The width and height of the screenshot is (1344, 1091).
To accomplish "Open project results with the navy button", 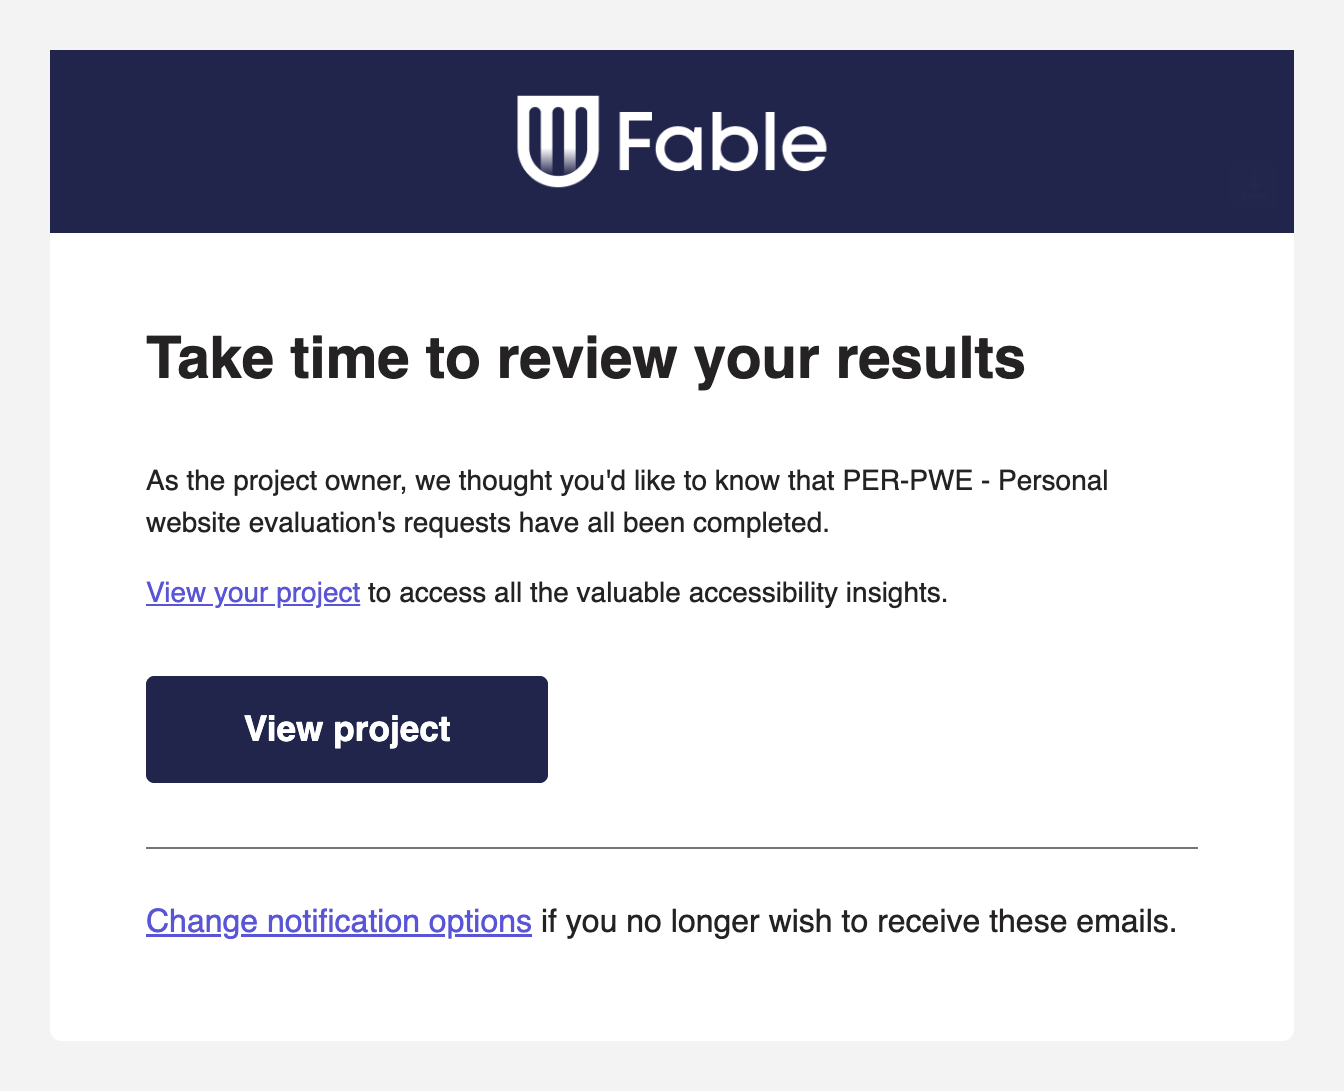I will pyautogui.click(x=346, y=729).
